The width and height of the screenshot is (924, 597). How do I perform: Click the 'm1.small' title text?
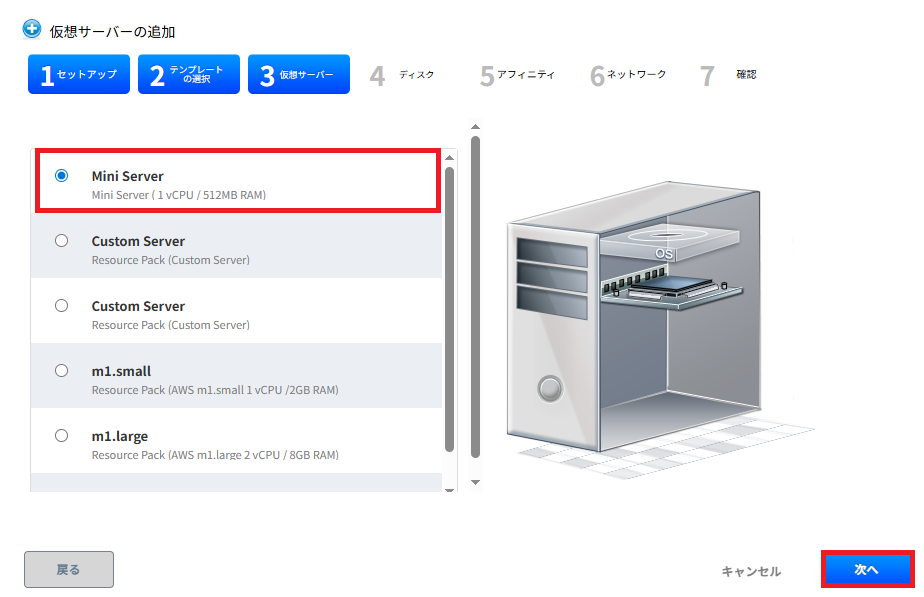click(121, 371)
